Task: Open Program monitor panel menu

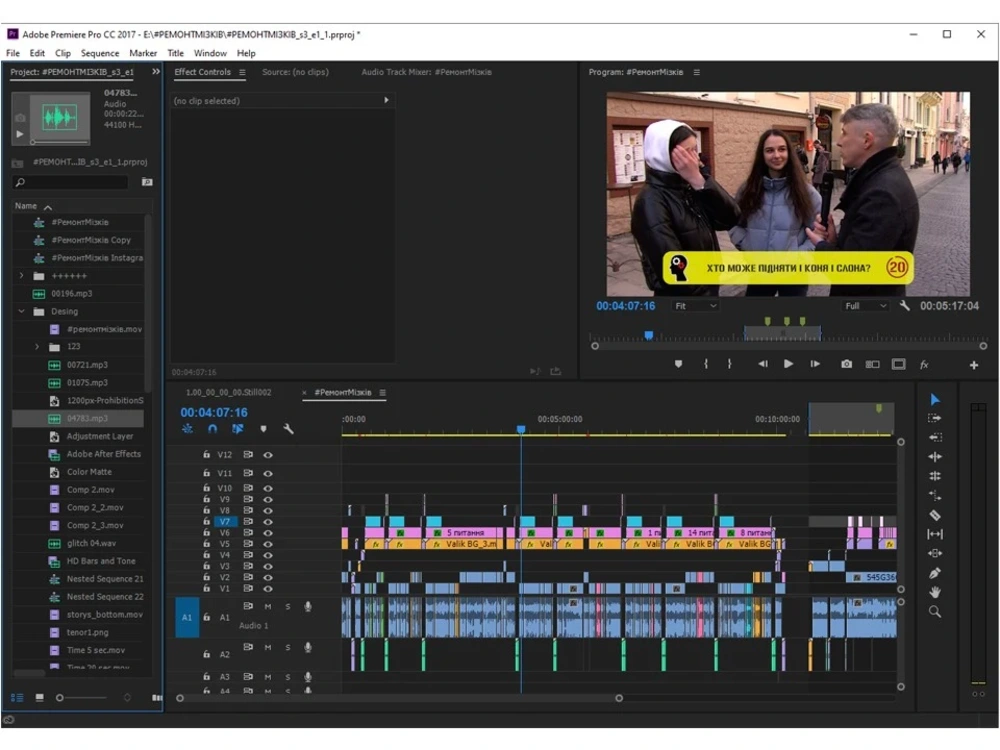Action: [696, 73]
